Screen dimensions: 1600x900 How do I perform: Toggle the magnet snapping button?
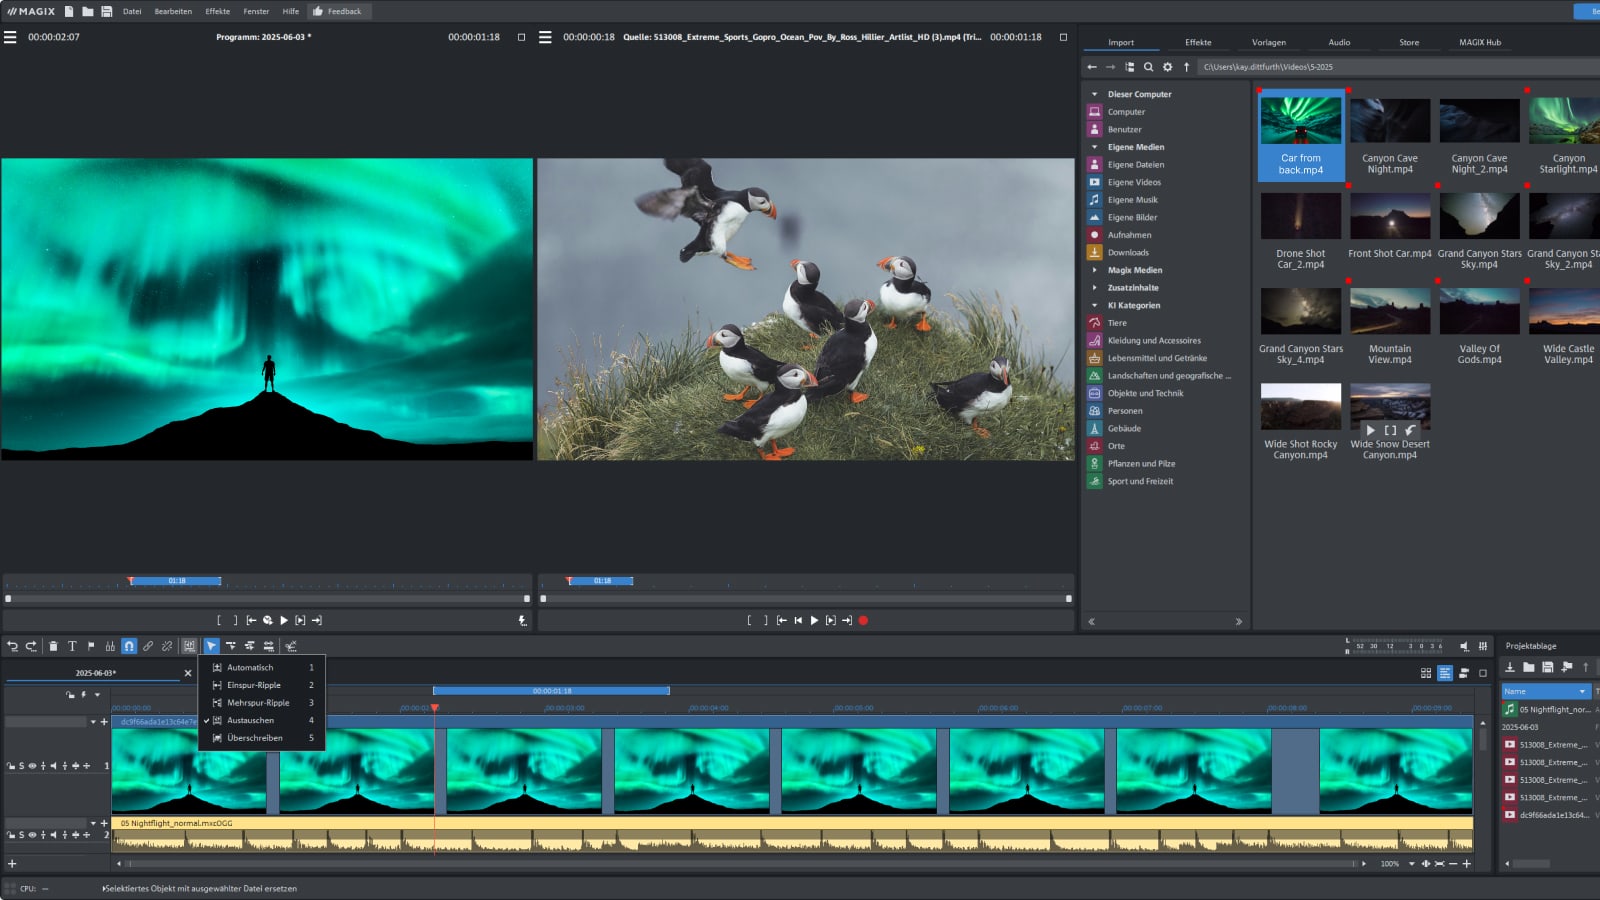pos(129,646)
